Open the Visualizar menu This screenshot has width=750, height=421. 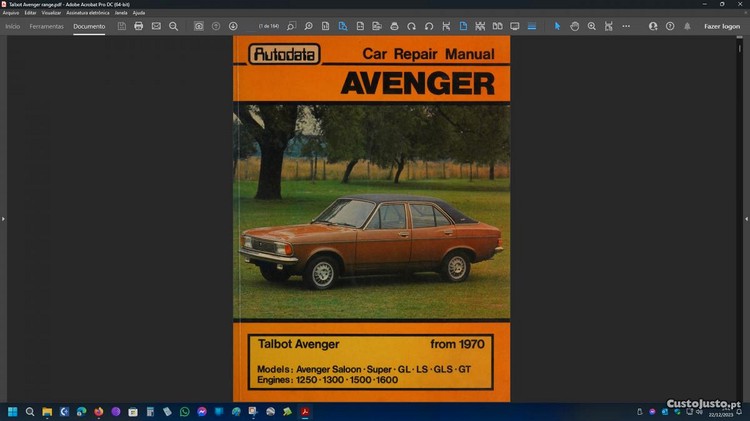(51, 12)
